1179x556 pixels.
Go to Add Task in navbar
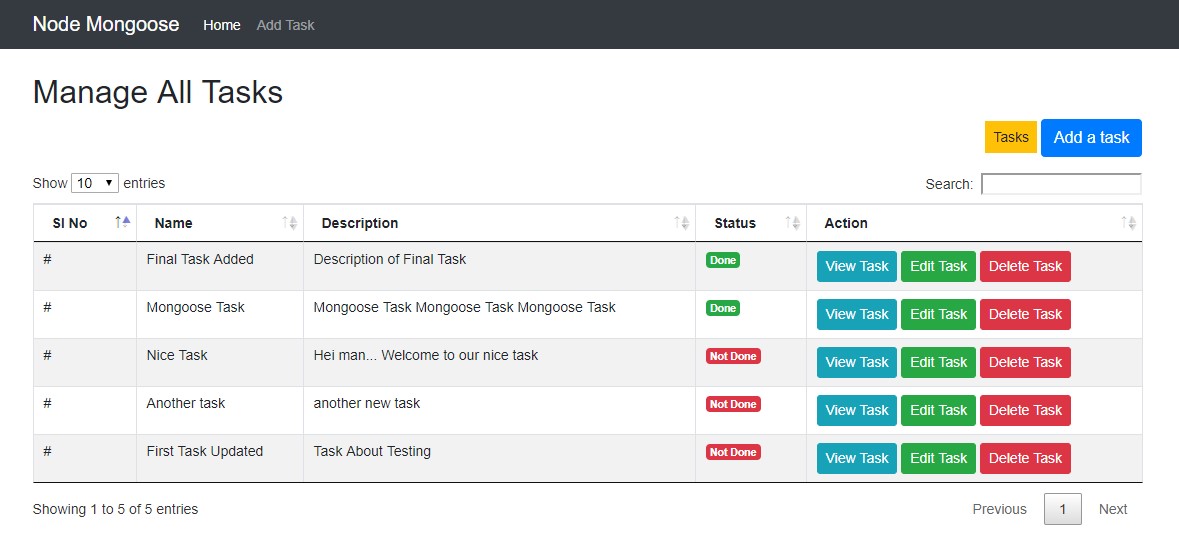[x=285, y=25]
